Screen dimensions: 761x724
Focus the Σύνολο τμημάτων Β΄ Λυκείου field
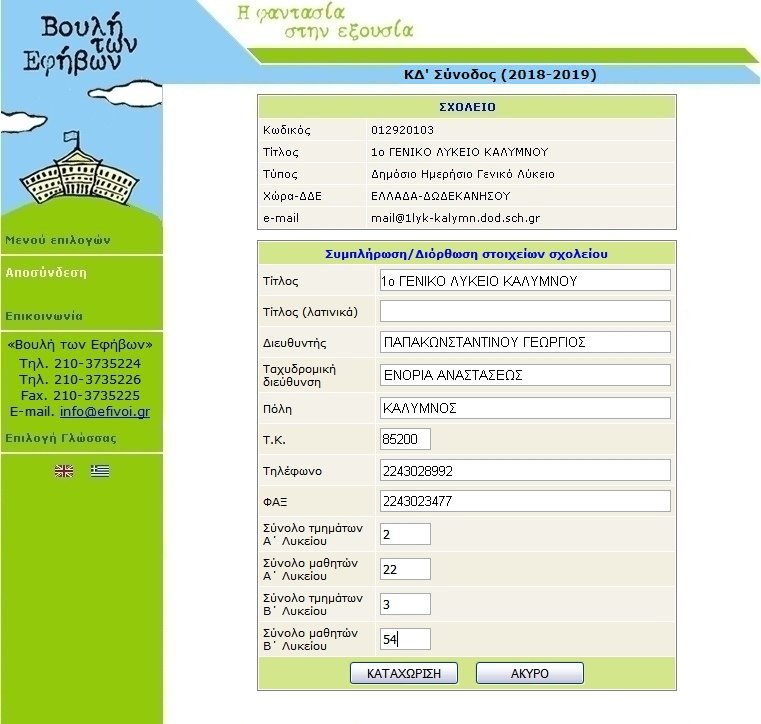click(405, 604)
